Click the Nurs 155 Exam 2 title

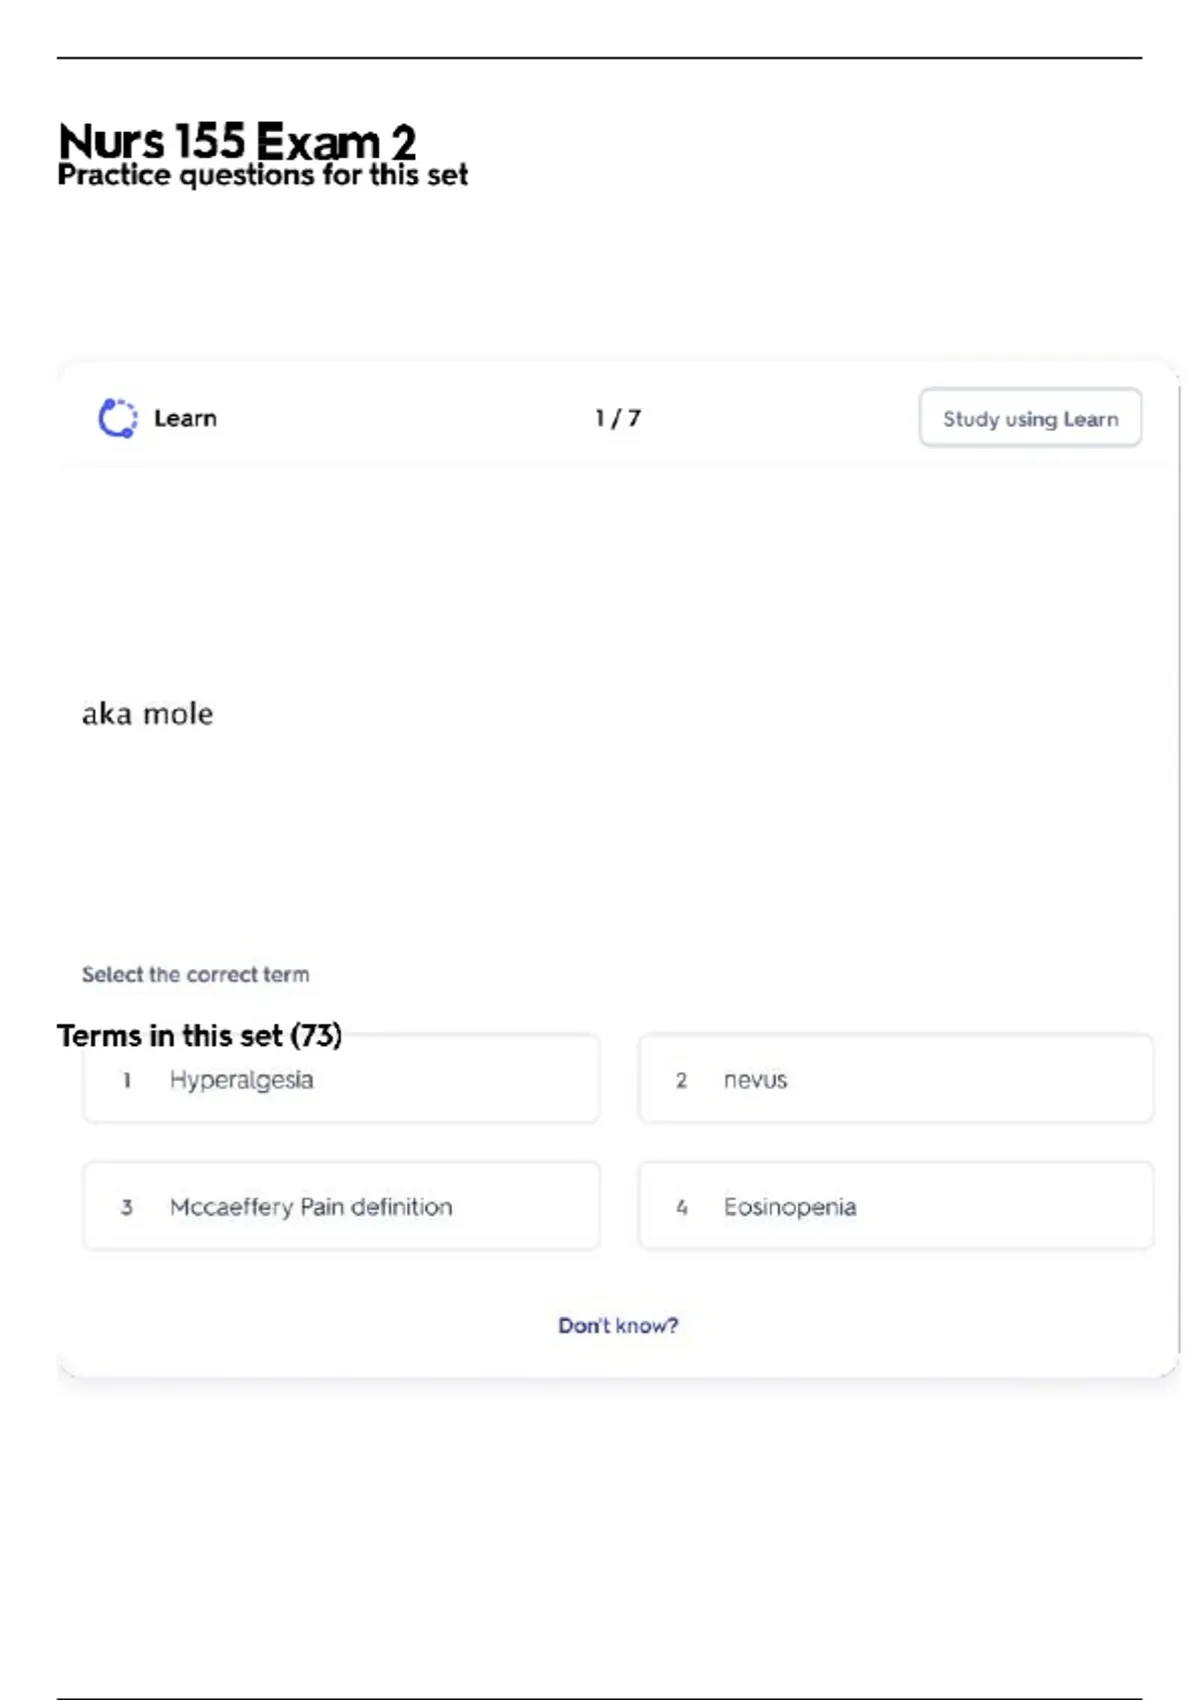[x=237, y=141]
